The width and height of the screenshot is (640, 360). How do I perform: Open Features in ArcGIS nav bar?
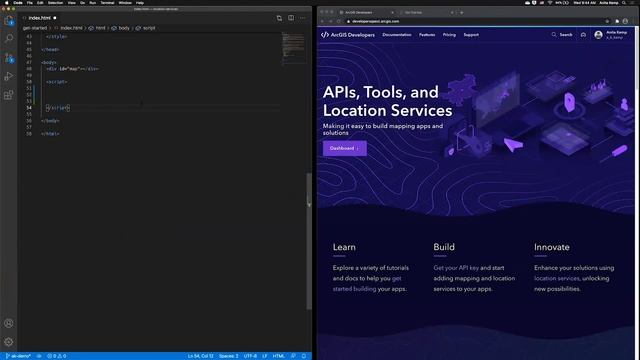coord(427,35)
